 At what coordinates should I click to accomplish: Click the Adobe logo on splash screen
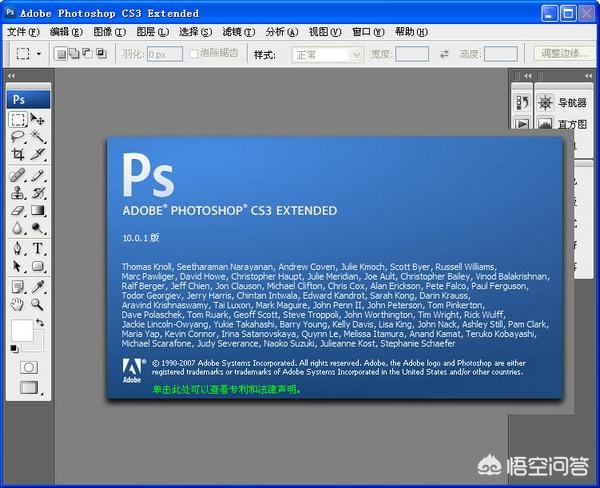[x=132, y=370]
